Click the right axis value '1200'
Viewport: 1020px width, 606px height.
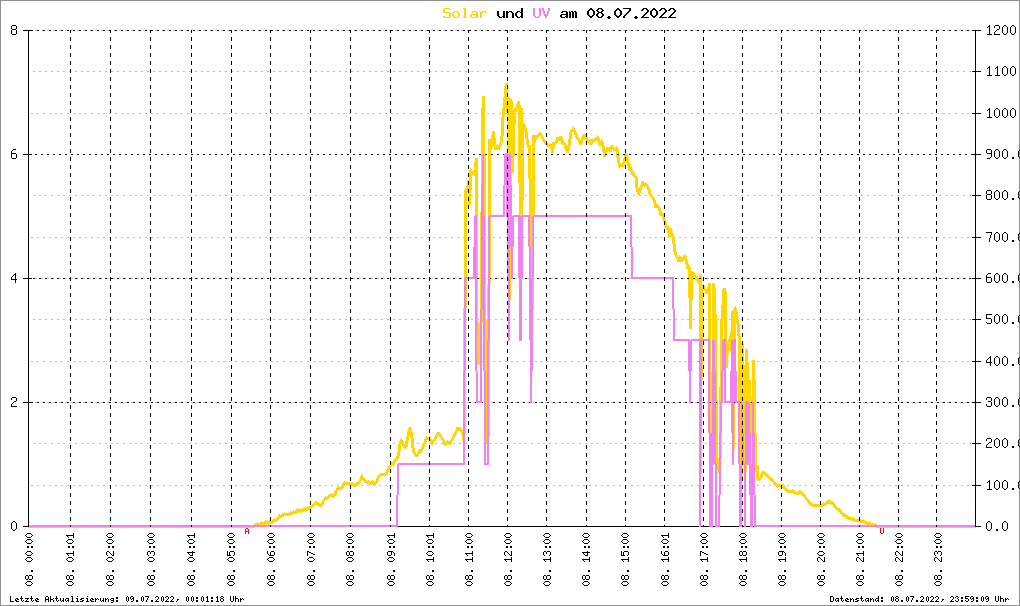1001,30
